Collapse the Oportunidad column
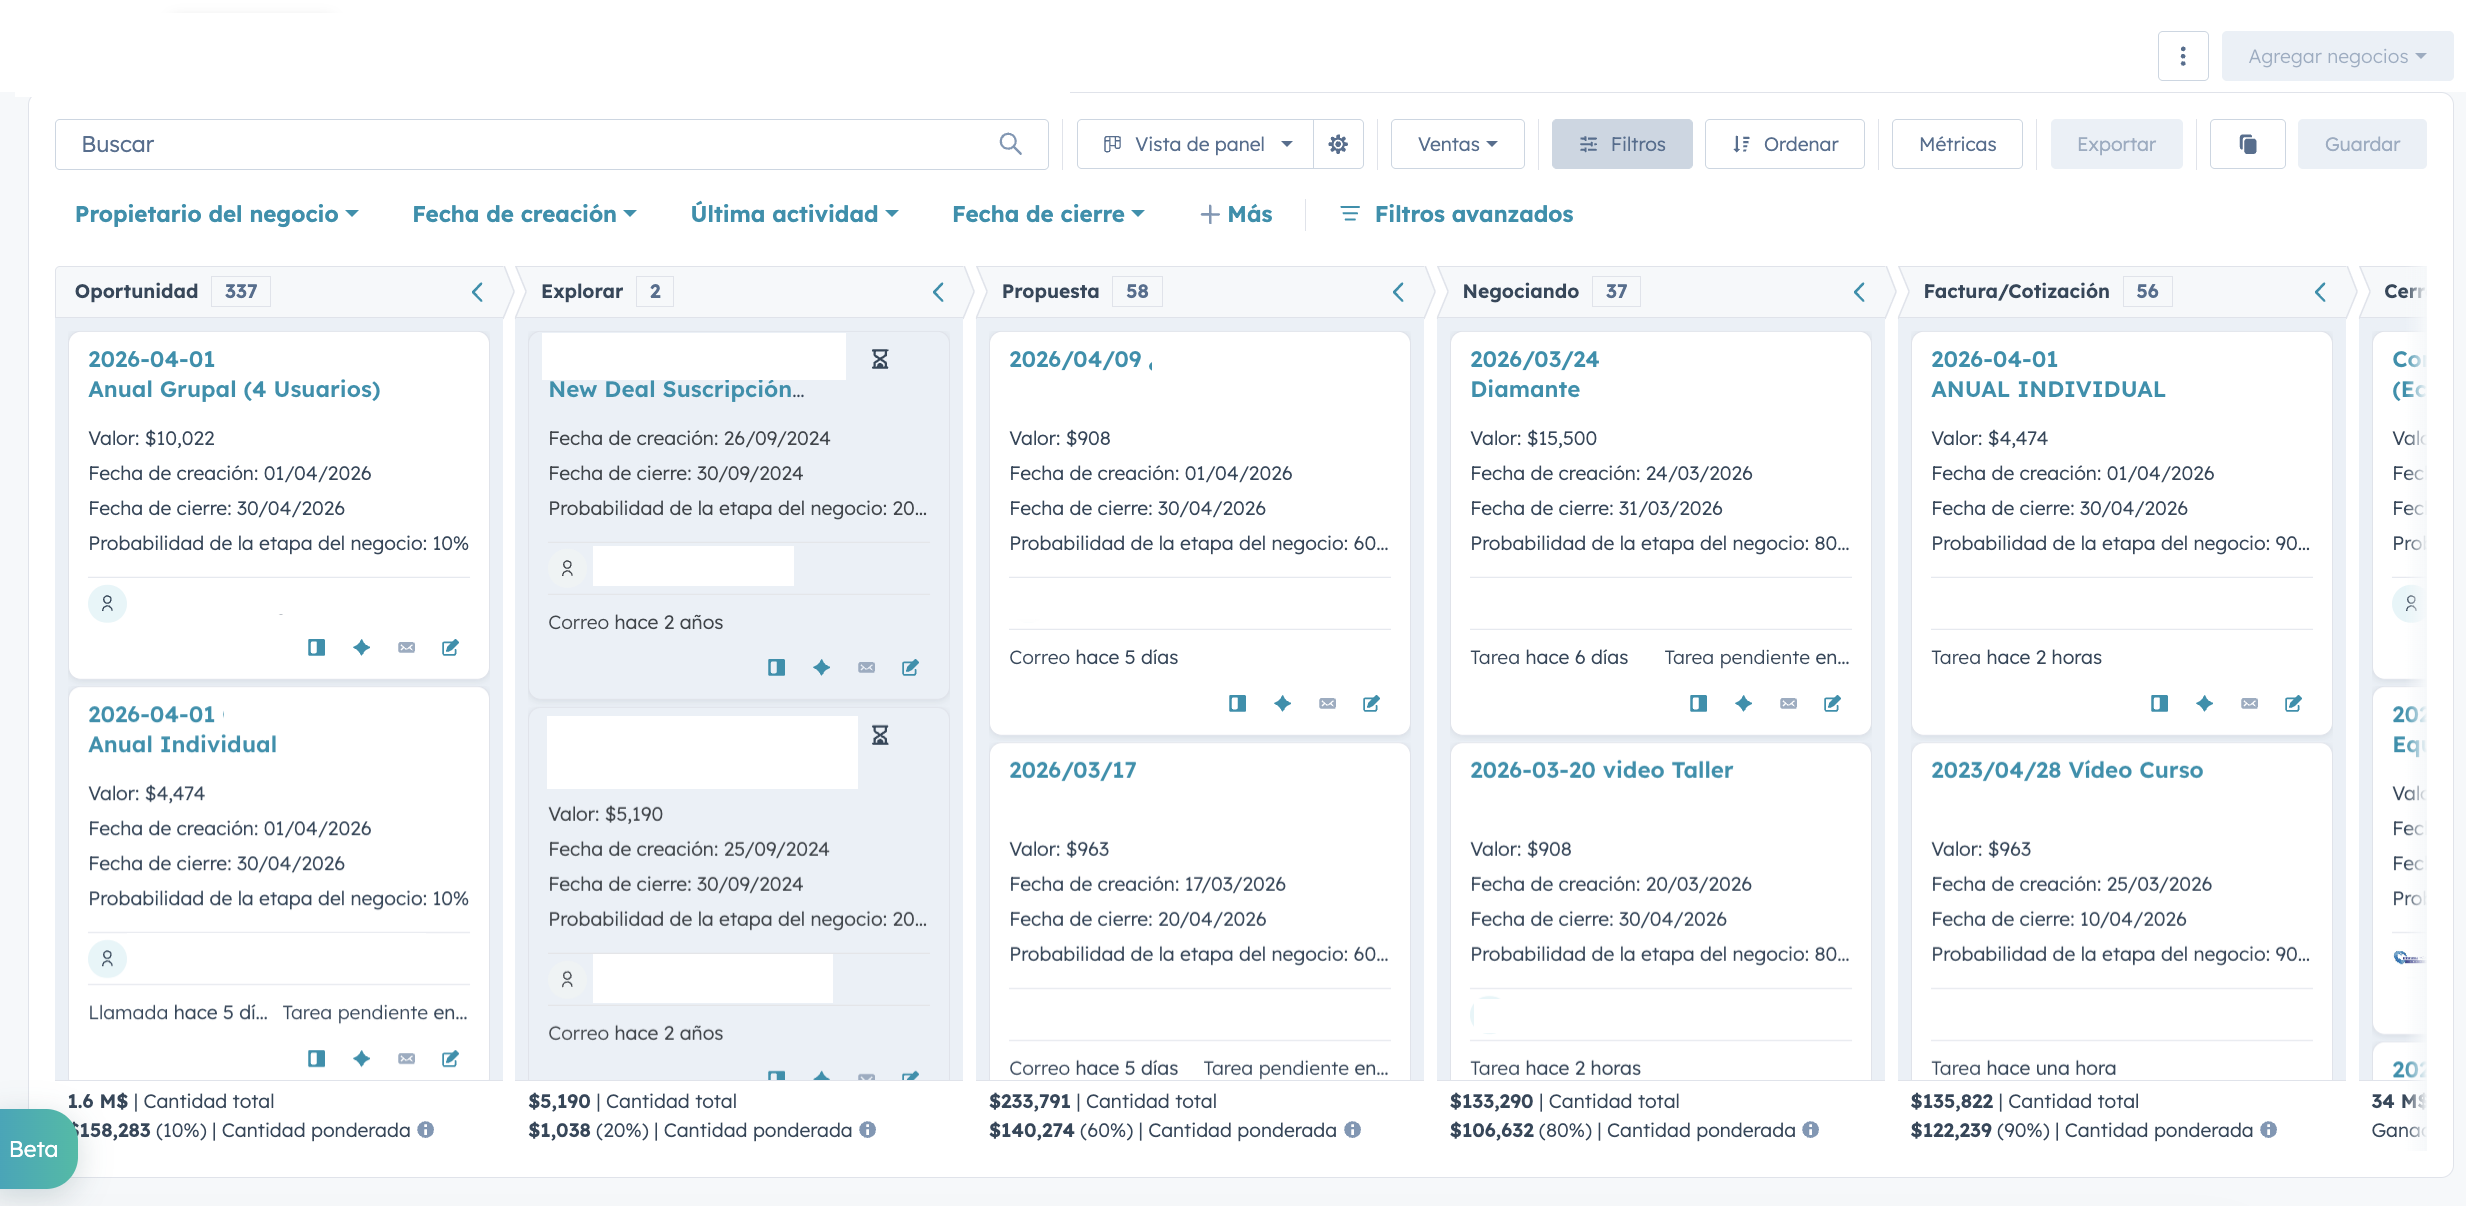The height and width of the screenshot is (1206, 2466). (x=477, y=292)
